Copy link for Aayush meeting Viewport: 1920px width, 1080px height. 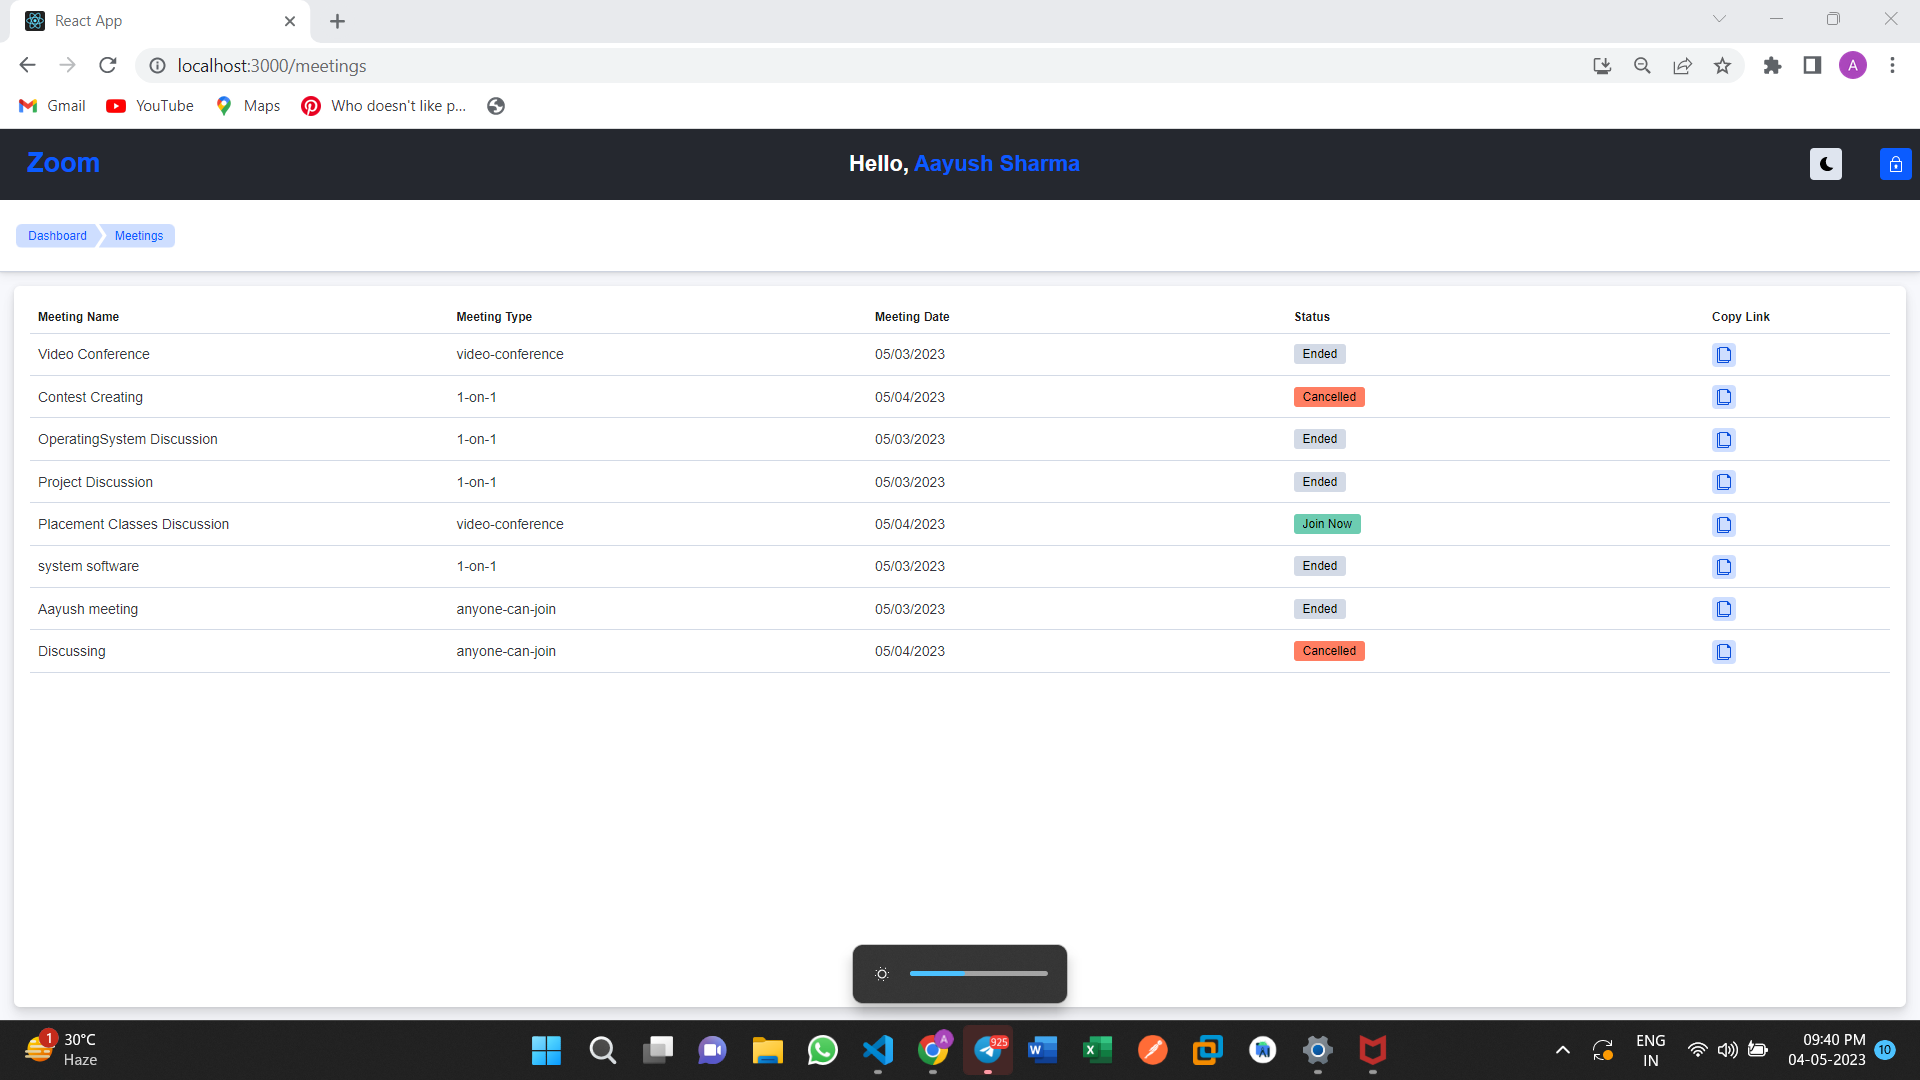click(1723, 609)
